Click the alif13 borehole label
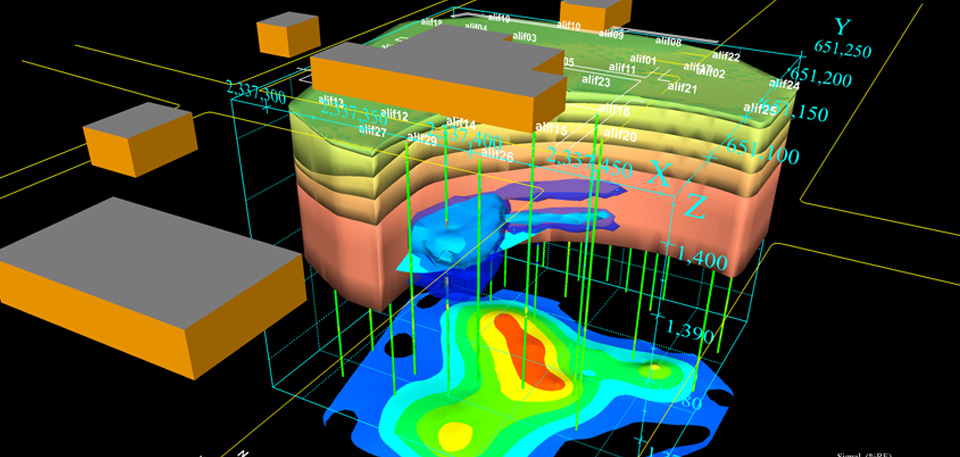Image resolution: width=960 pixels, height=457 pixels. click(331, 102)
